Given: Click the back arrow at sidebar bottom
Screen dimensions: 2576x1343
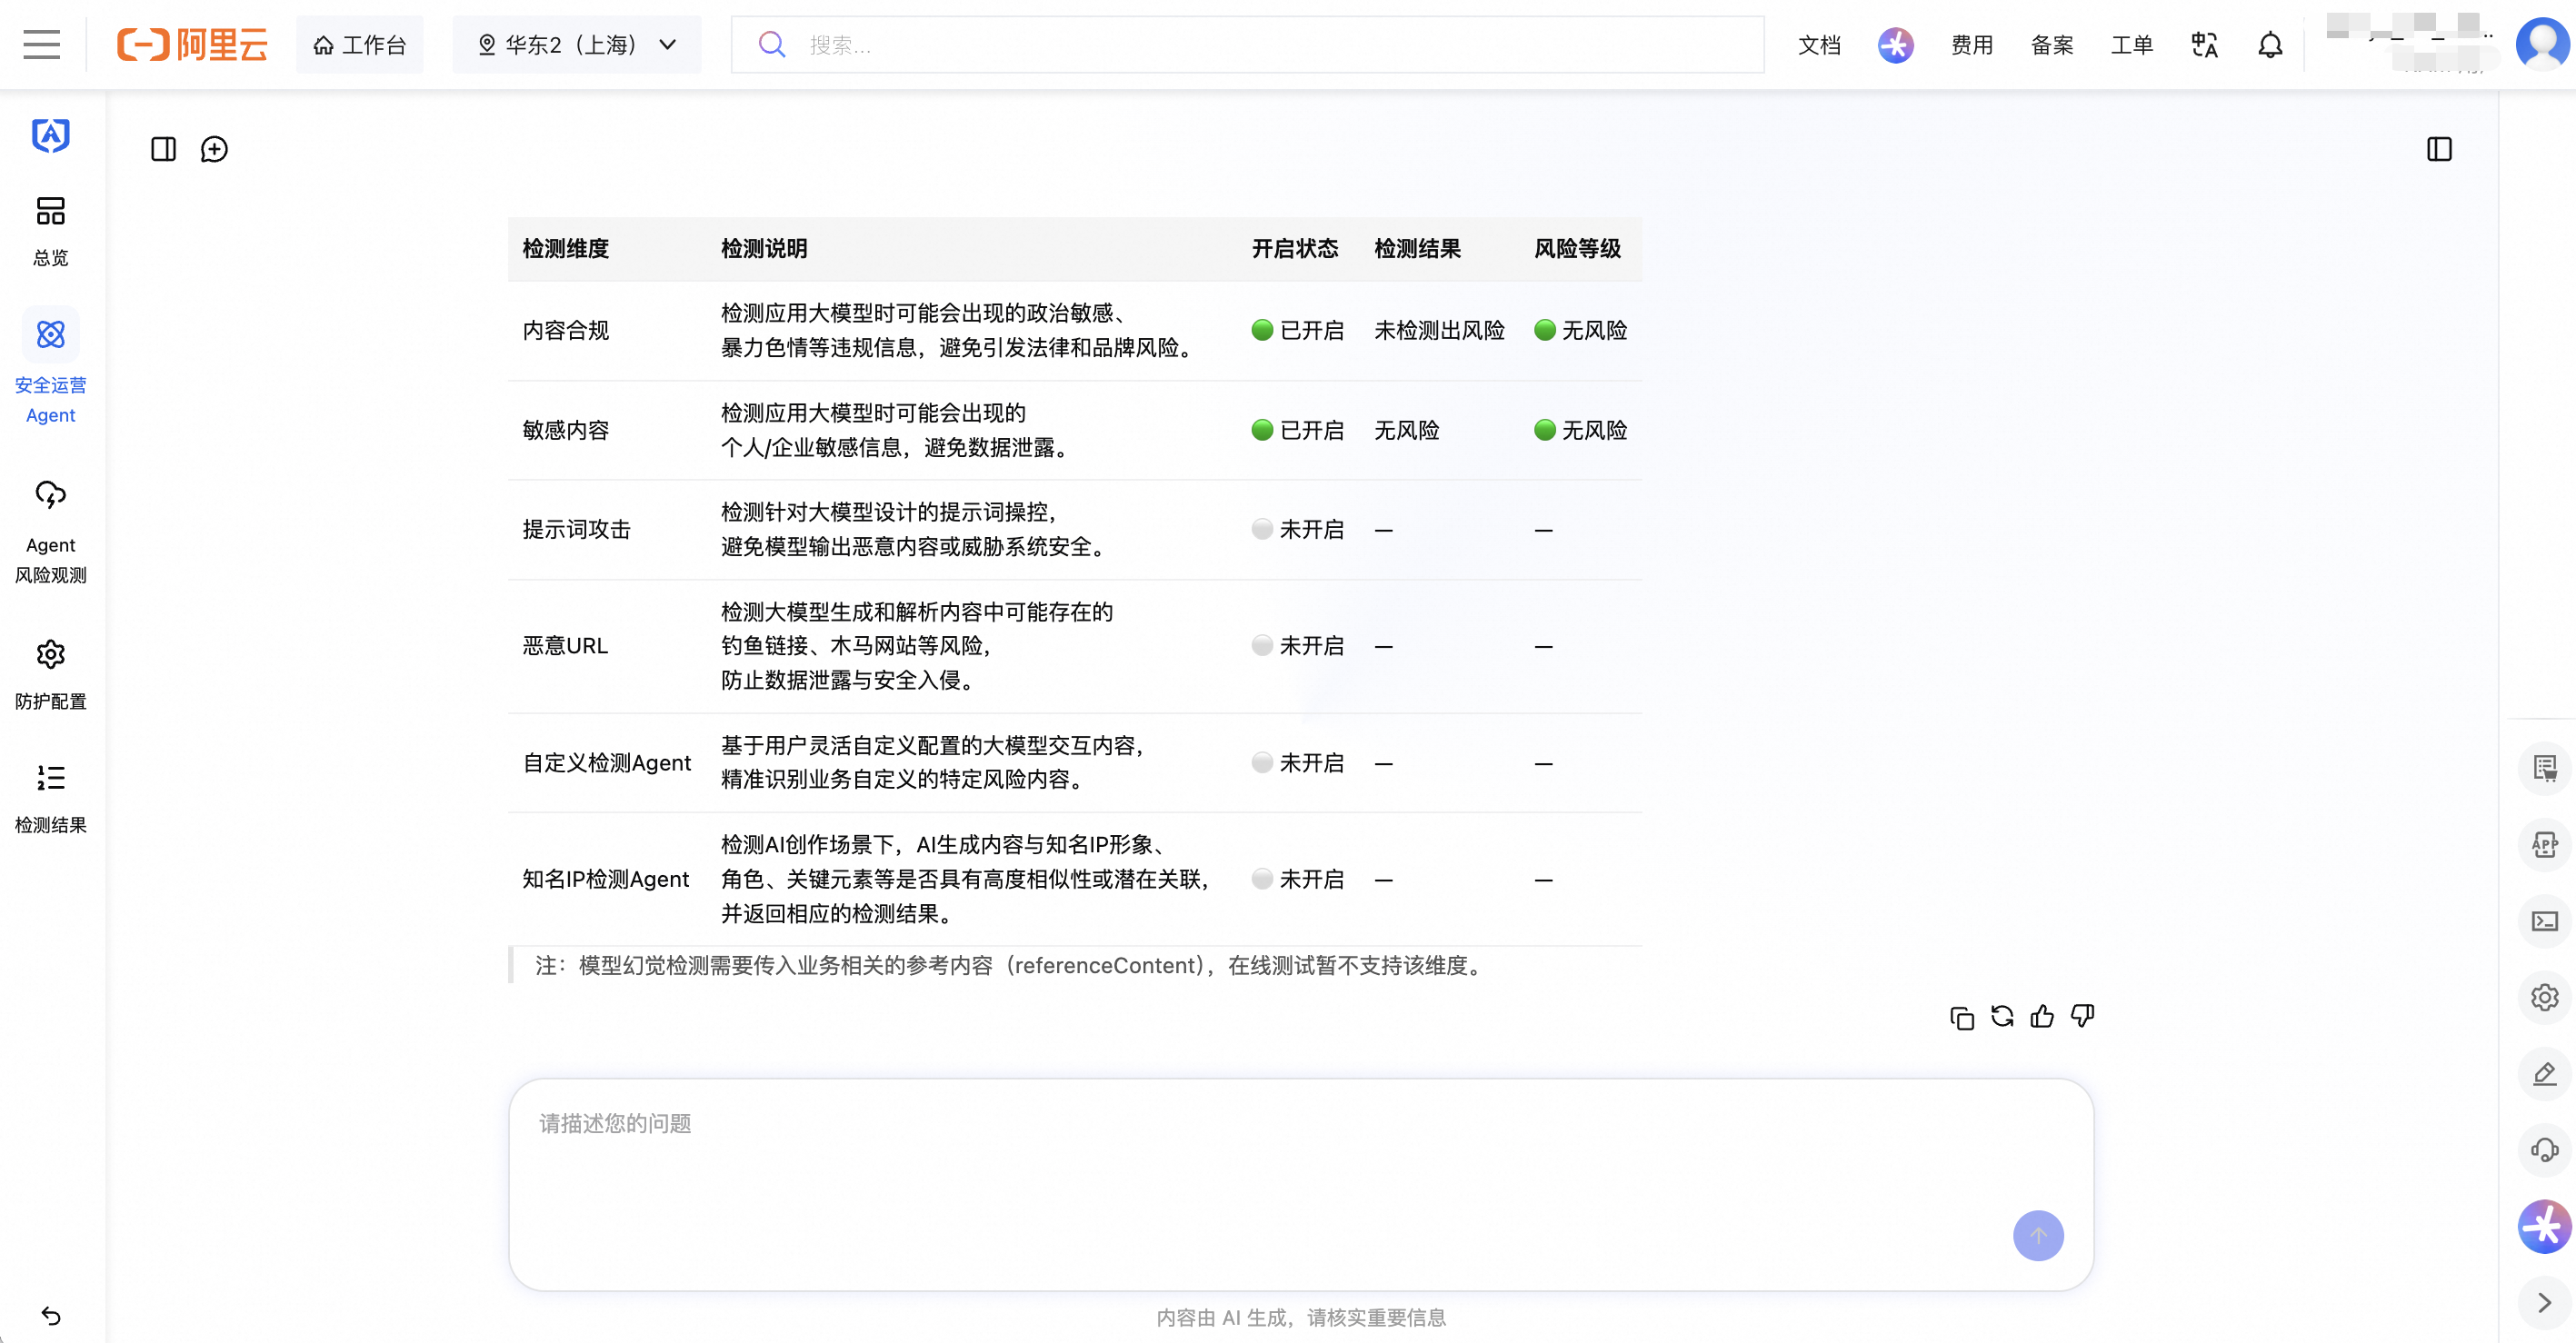Looking at the screenshot, I should pos(51,1315).
